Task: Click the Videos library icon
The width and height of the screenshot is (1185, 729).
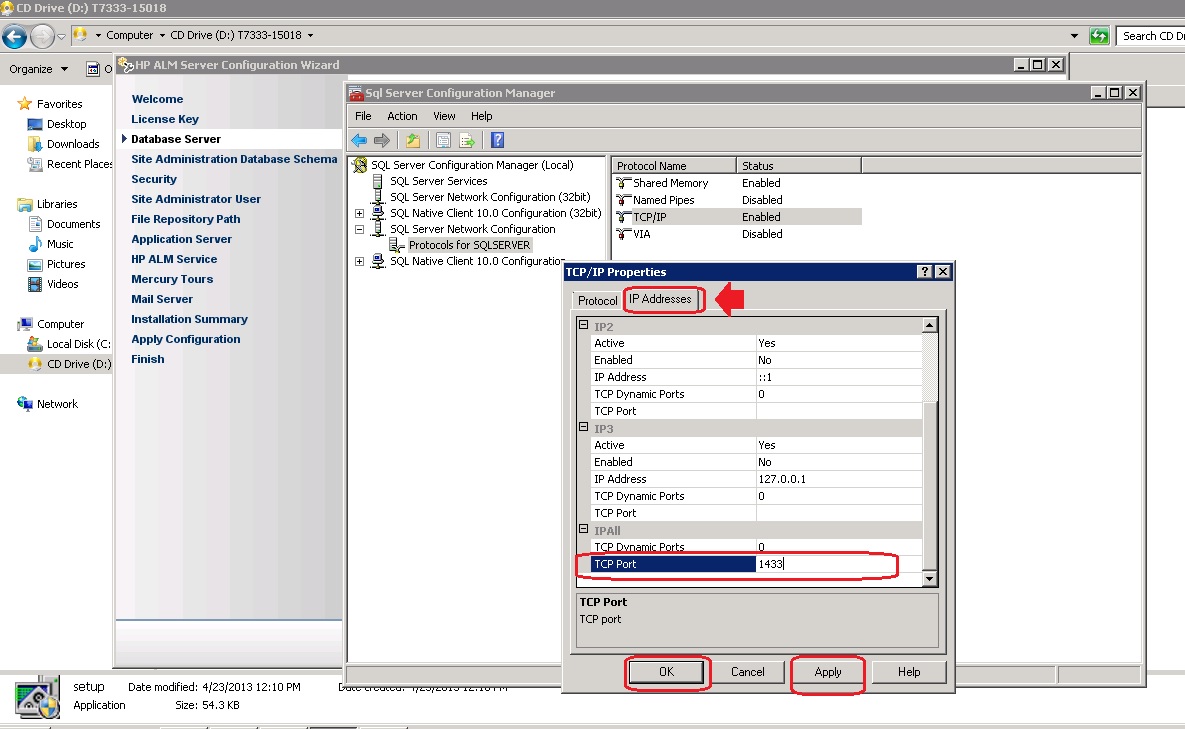Action: click(x=35, y=284)
